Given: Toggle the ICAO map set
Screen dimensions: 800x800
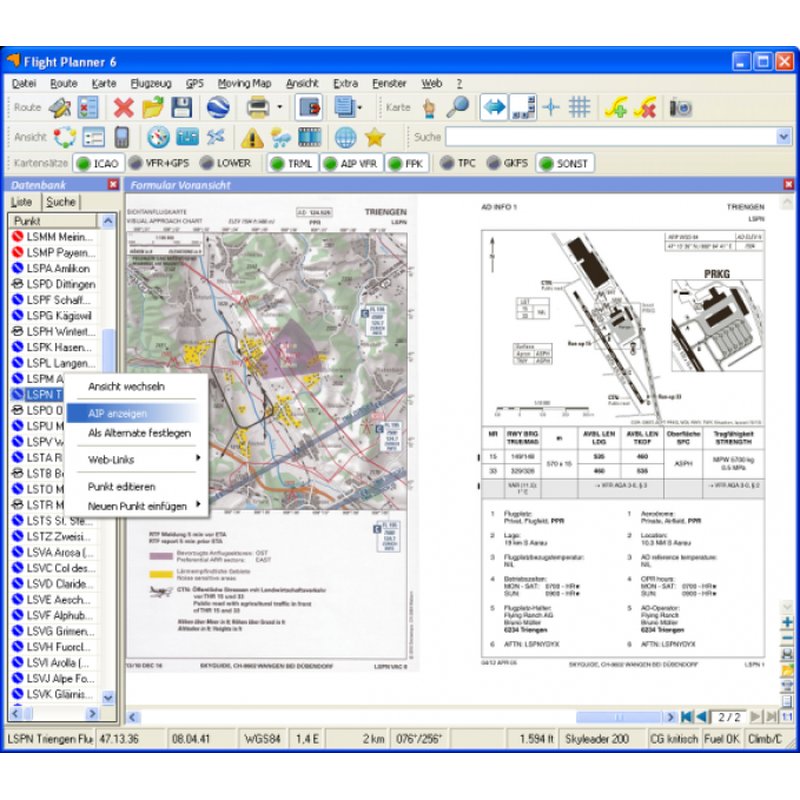Looking at the screenshot, I should pyautogui.click(x=98, y=164).
